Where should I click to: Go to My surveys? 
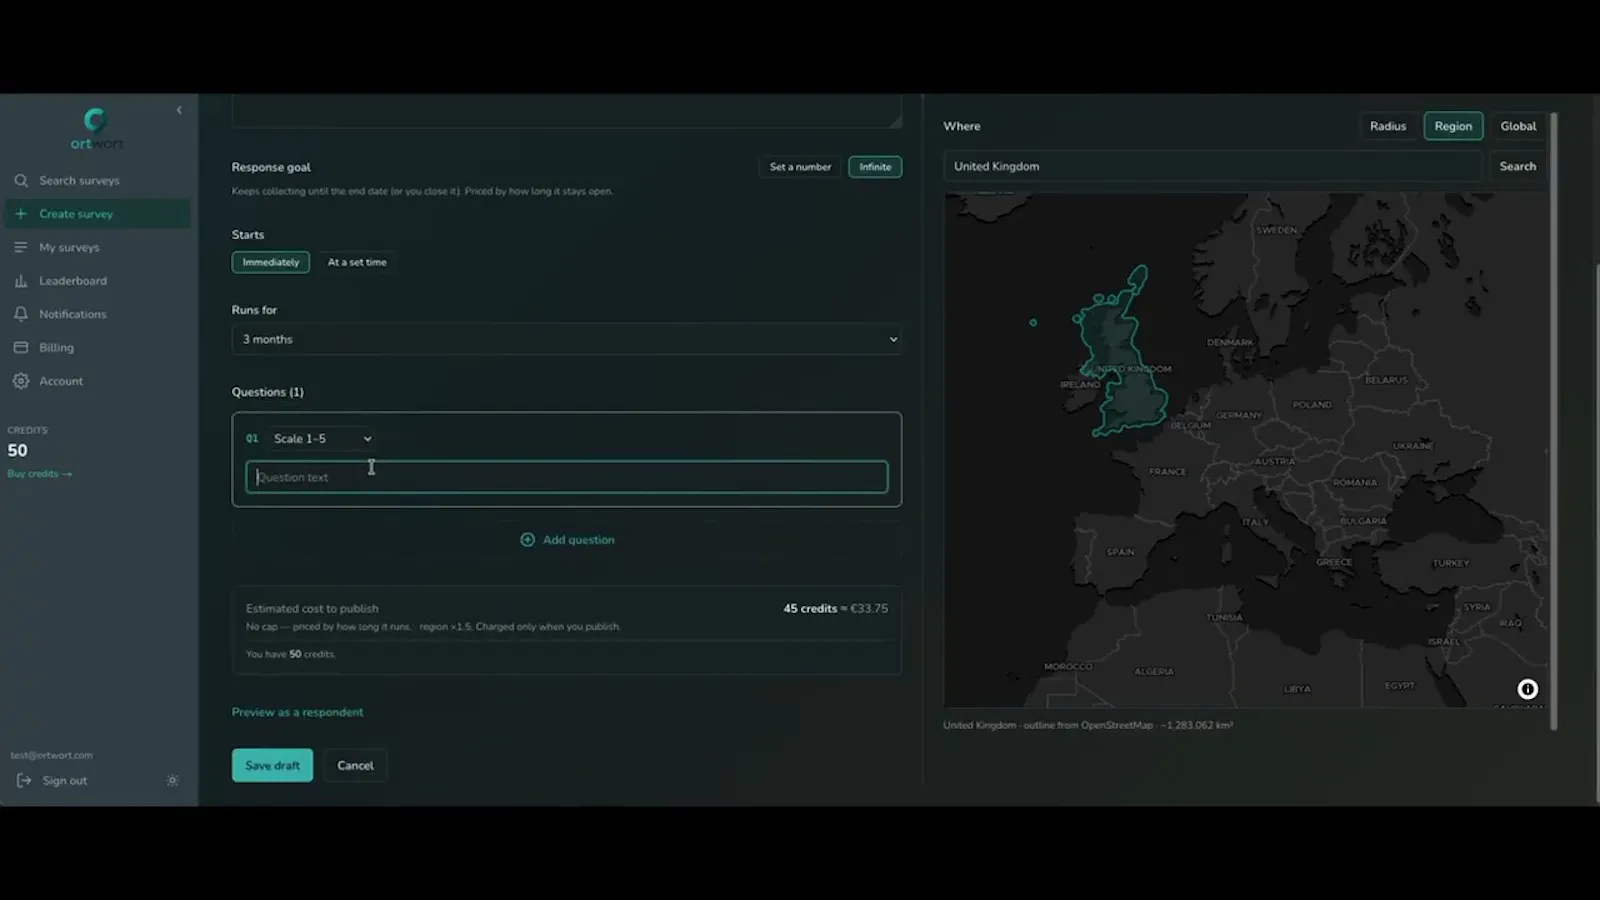tap(98, 247)
